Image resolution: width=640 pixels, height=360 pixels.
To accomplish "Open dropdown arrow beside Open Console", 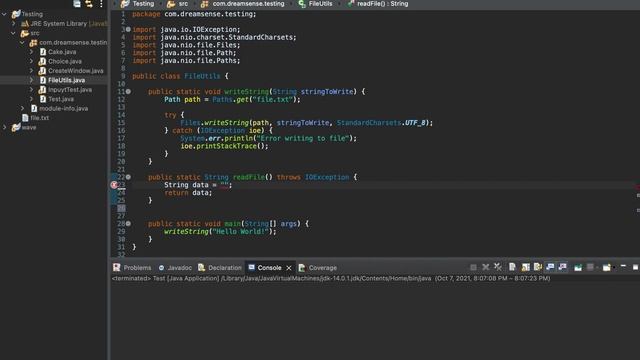I will coord(614,268).
